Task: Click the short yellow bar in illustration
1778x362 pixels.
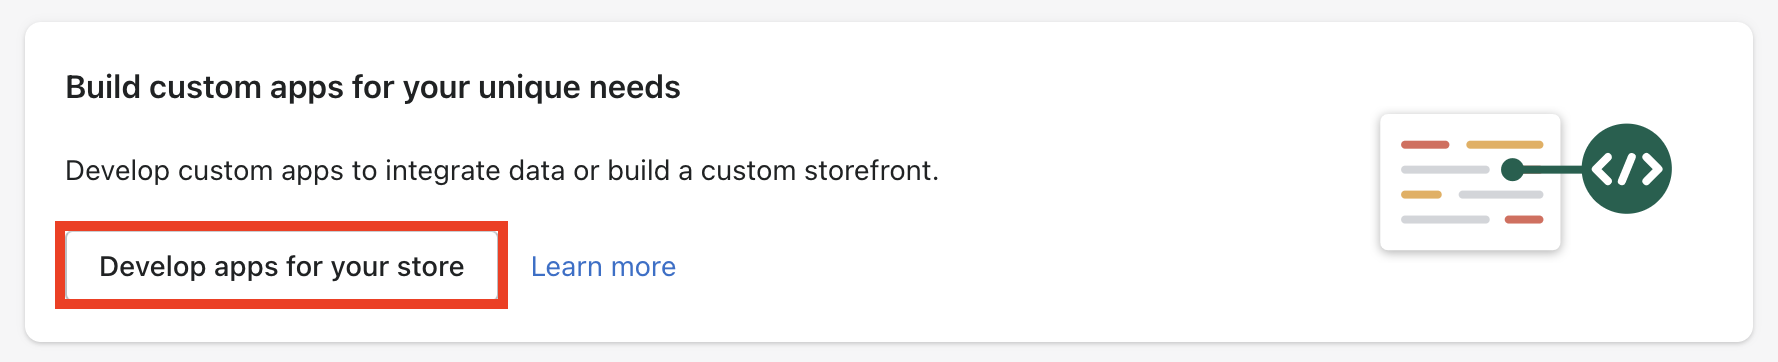Action: point(1421,194)
